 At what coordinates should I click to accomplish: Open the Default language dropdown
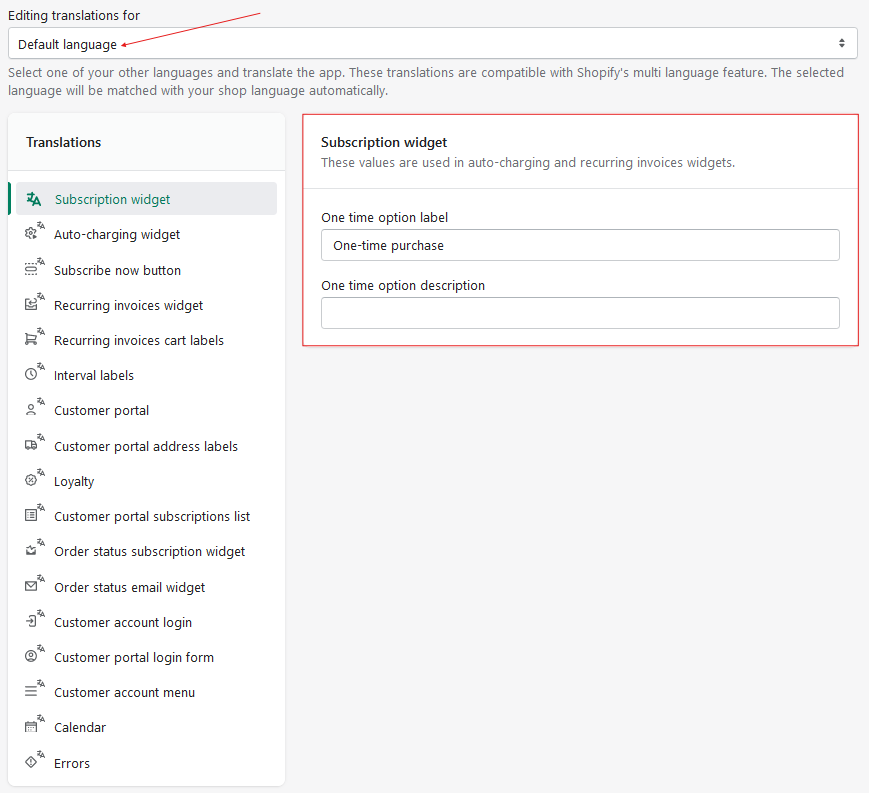pyautogui.click(x=432, y=43)
